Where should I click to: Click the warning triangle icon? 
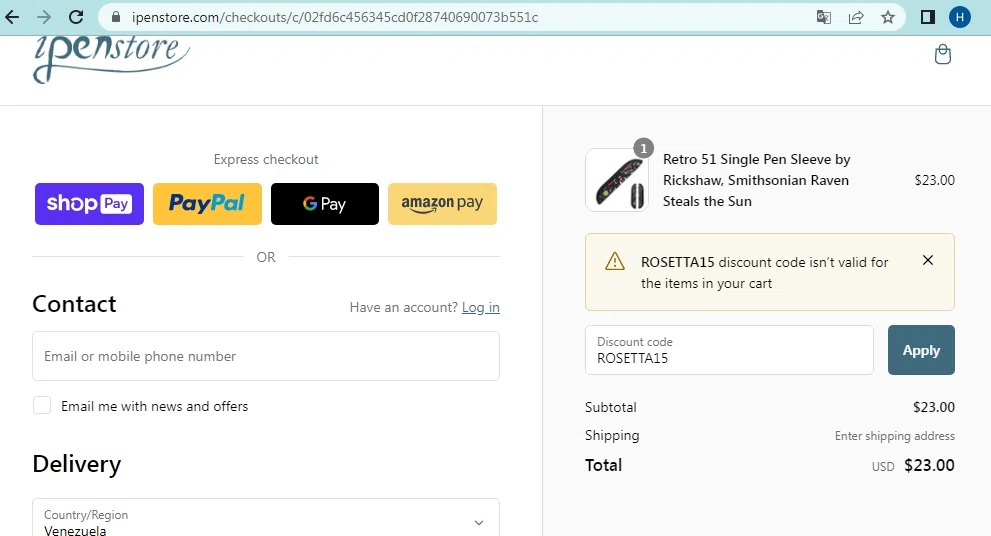point(614,261)
